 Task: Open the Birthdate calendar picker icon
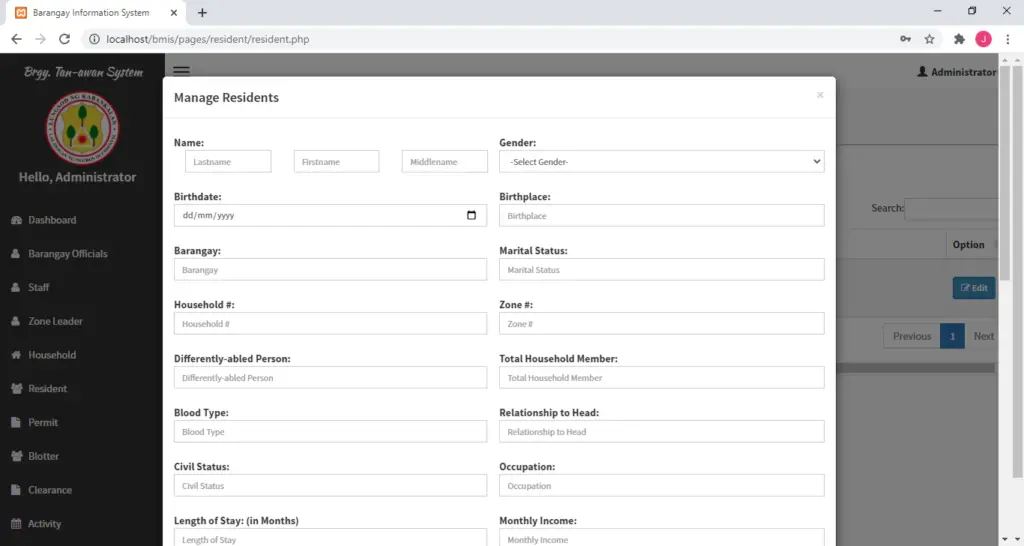pyautogui.click(x=472, y=216)
